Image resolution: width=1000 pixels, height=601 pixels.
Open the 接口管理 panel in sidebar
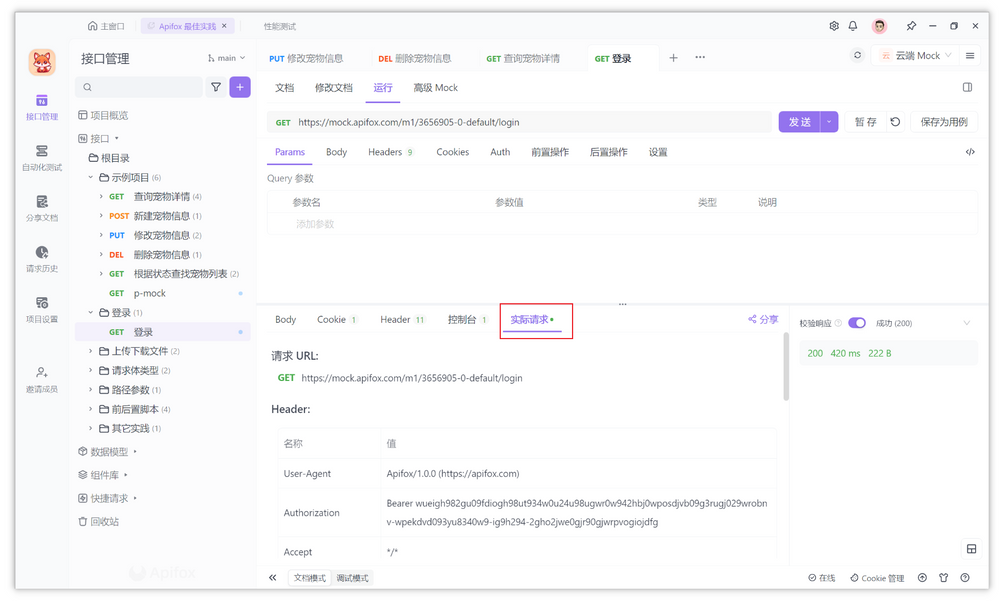click(x=41, y=108)
